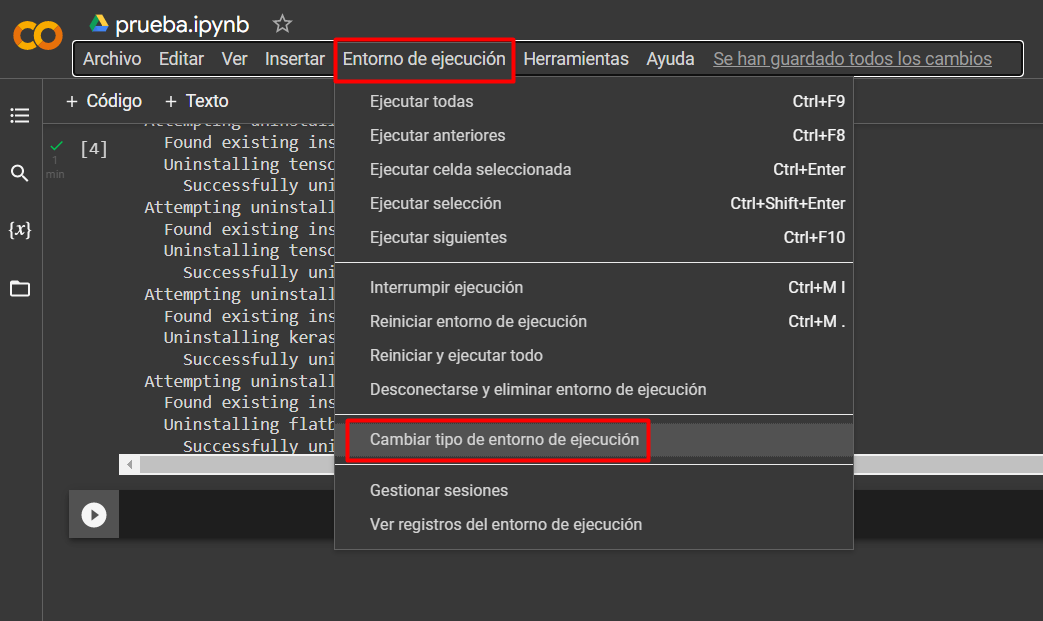Click the Se han guardado todos los cambios link
This screenshot has height=621, width=1043.
coord(852,59)
